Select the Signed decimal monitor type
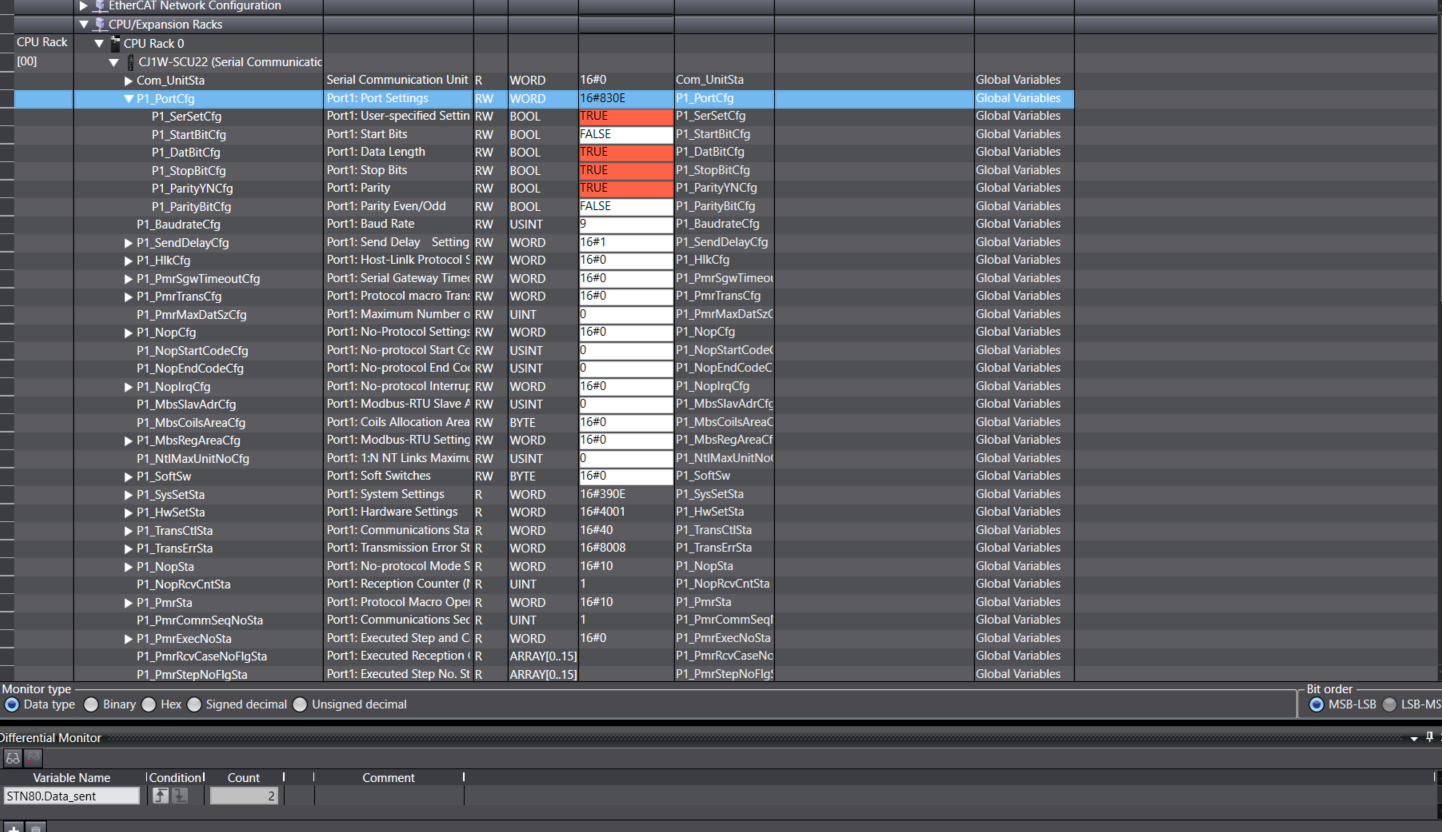 [x=195, y=704]
